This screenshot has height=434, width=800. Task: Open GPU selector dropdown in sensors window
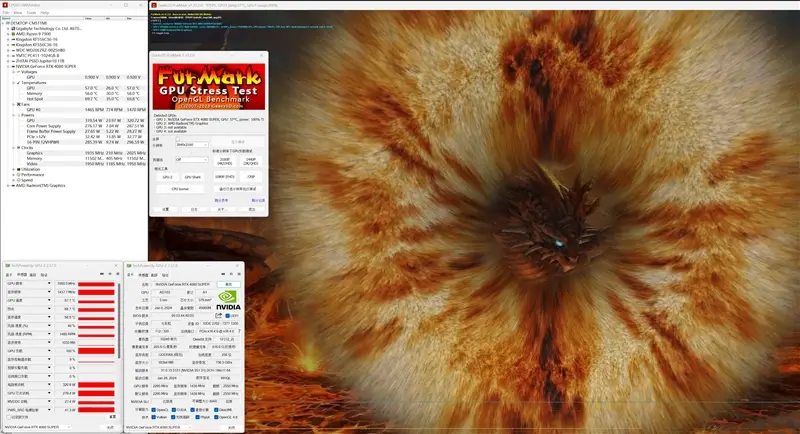(37, 427)
